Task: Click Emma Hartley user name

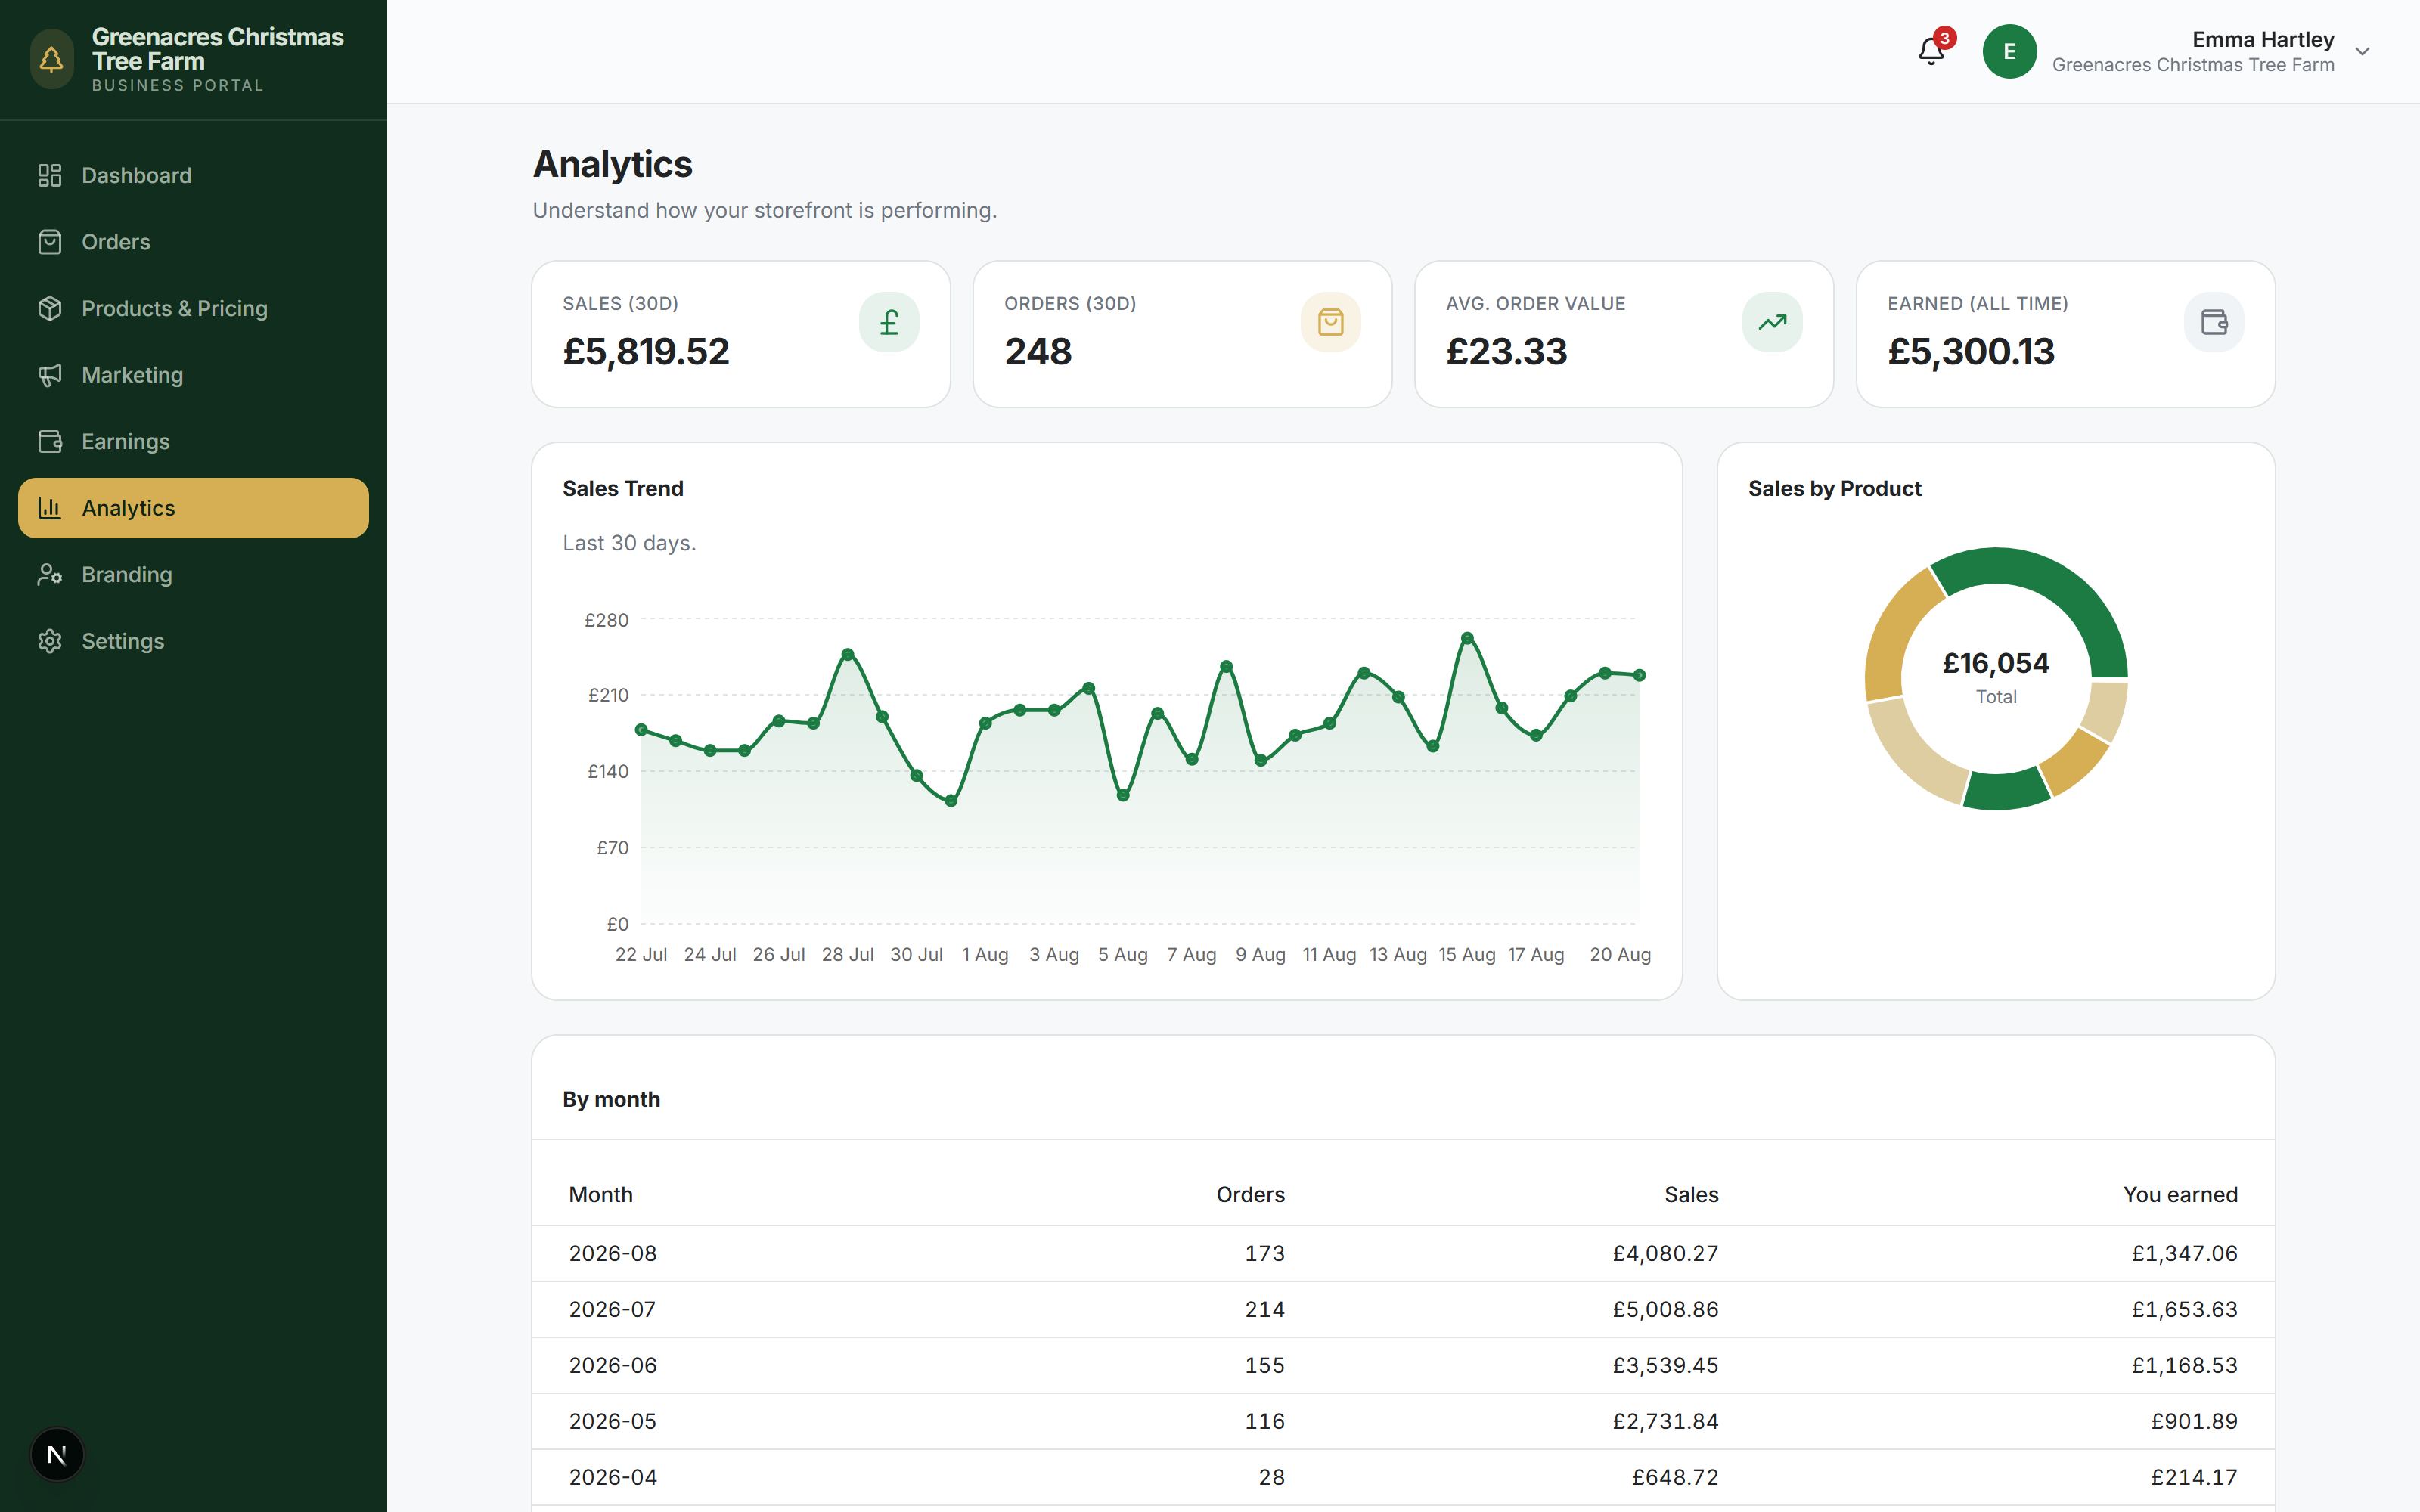Action: (2263, 39)
